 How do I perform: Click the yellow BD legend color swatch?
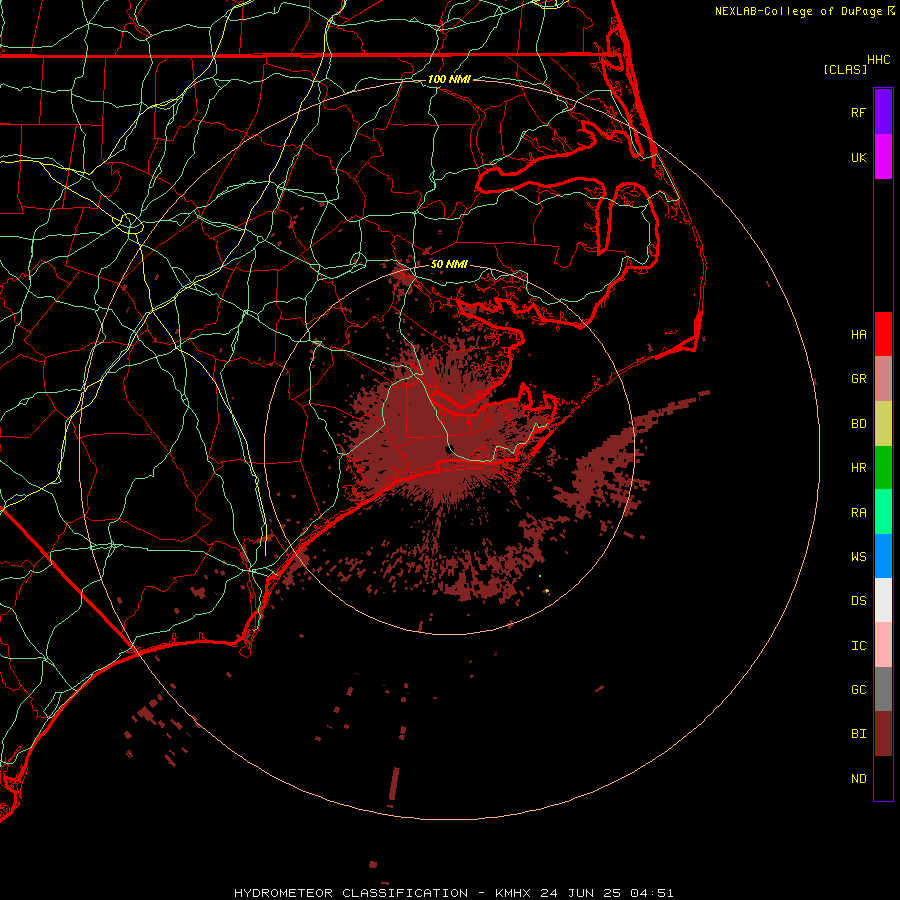coord(883,424)
